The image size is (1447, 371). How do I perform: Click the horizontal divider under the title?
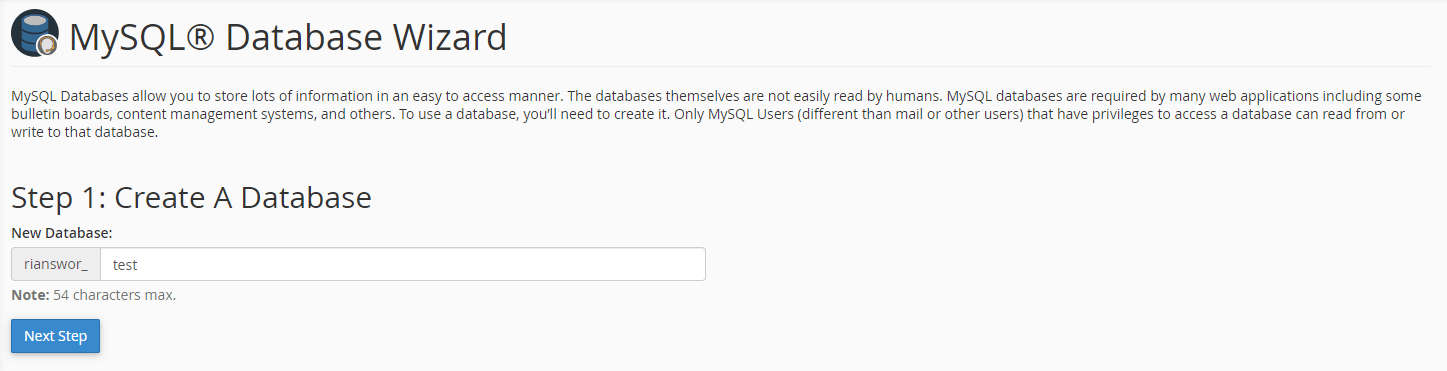click(x=723, y=67)
